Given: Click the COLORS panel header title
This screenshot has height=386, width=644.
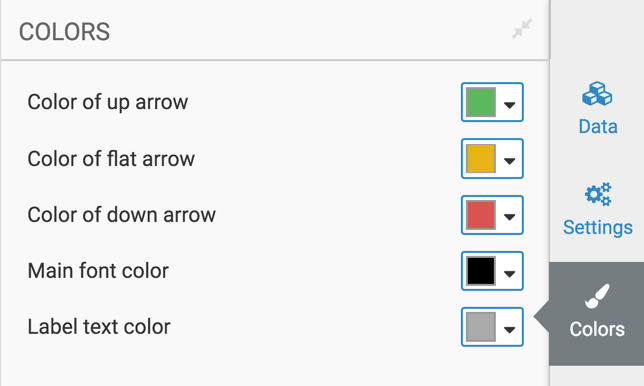Looking at the screenshot, I should click(x=64, y=32).
